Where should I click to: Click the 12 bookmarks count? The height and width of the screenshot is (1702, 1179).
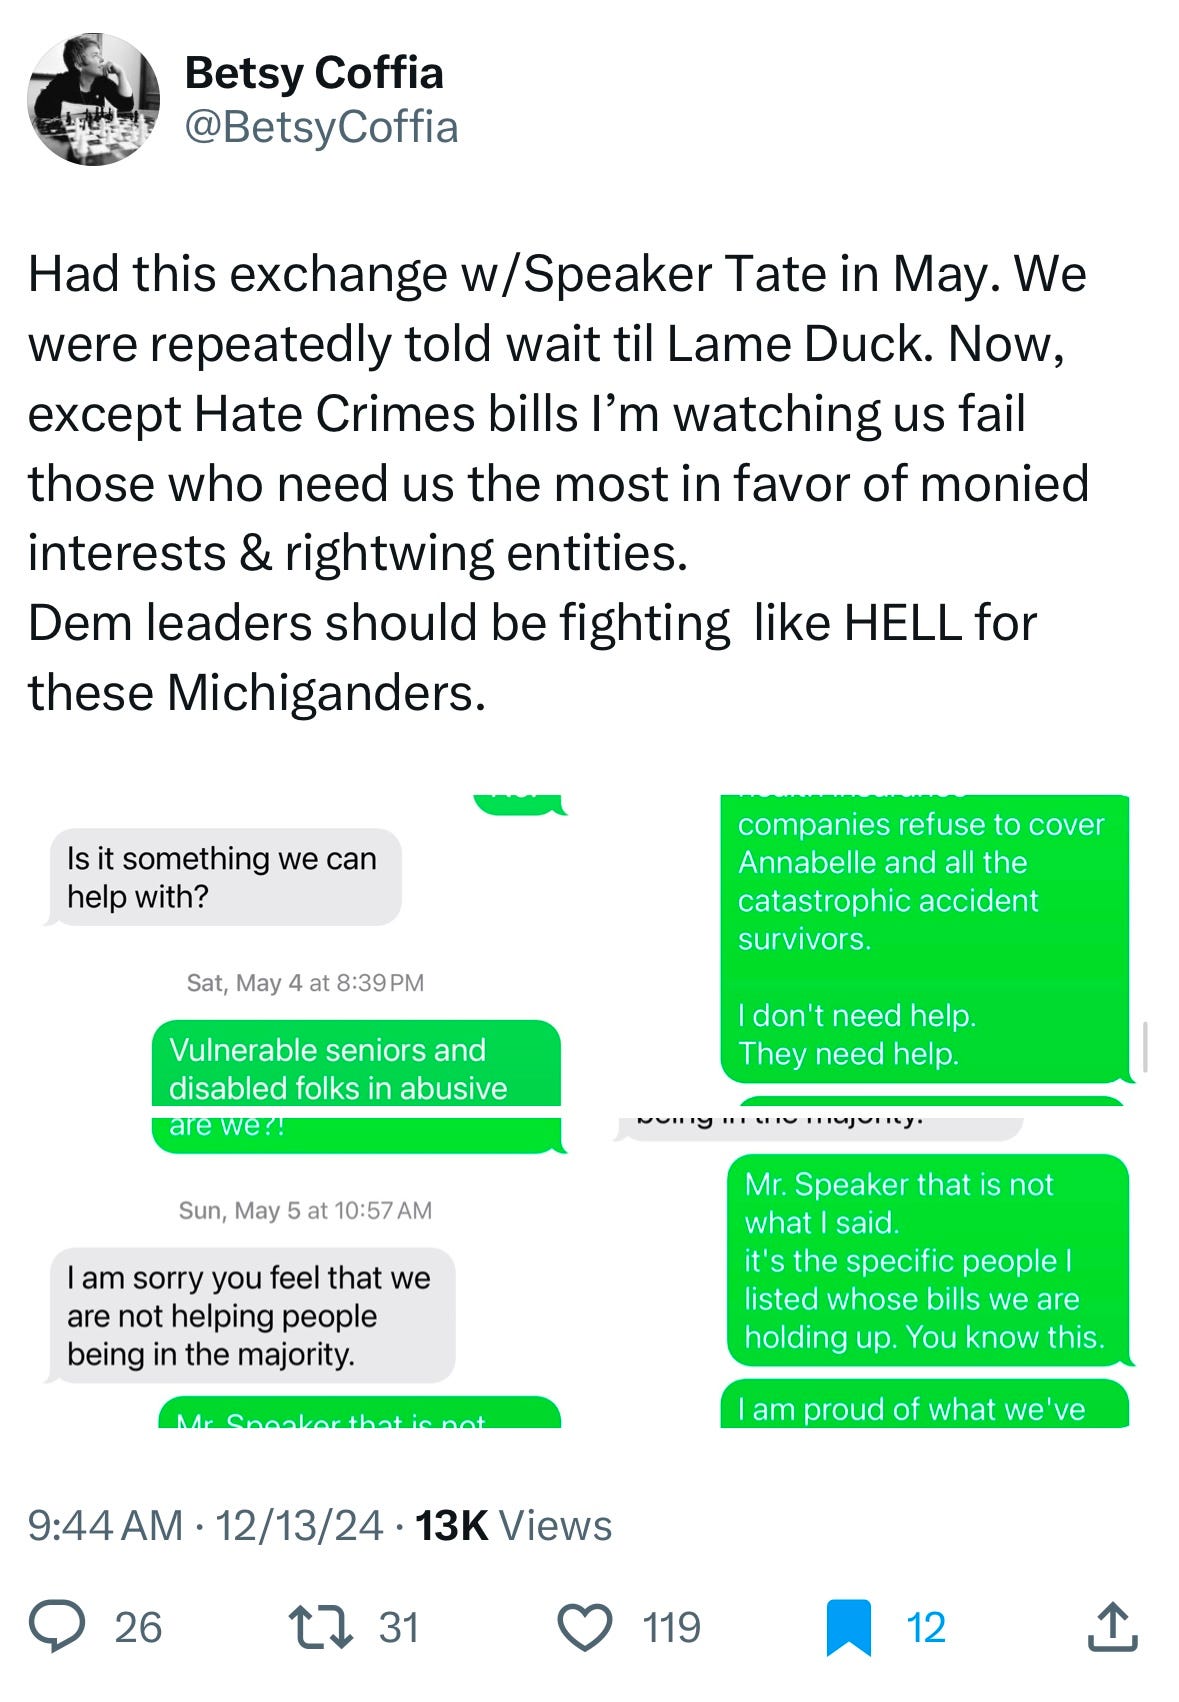(x=926, y=1628)
